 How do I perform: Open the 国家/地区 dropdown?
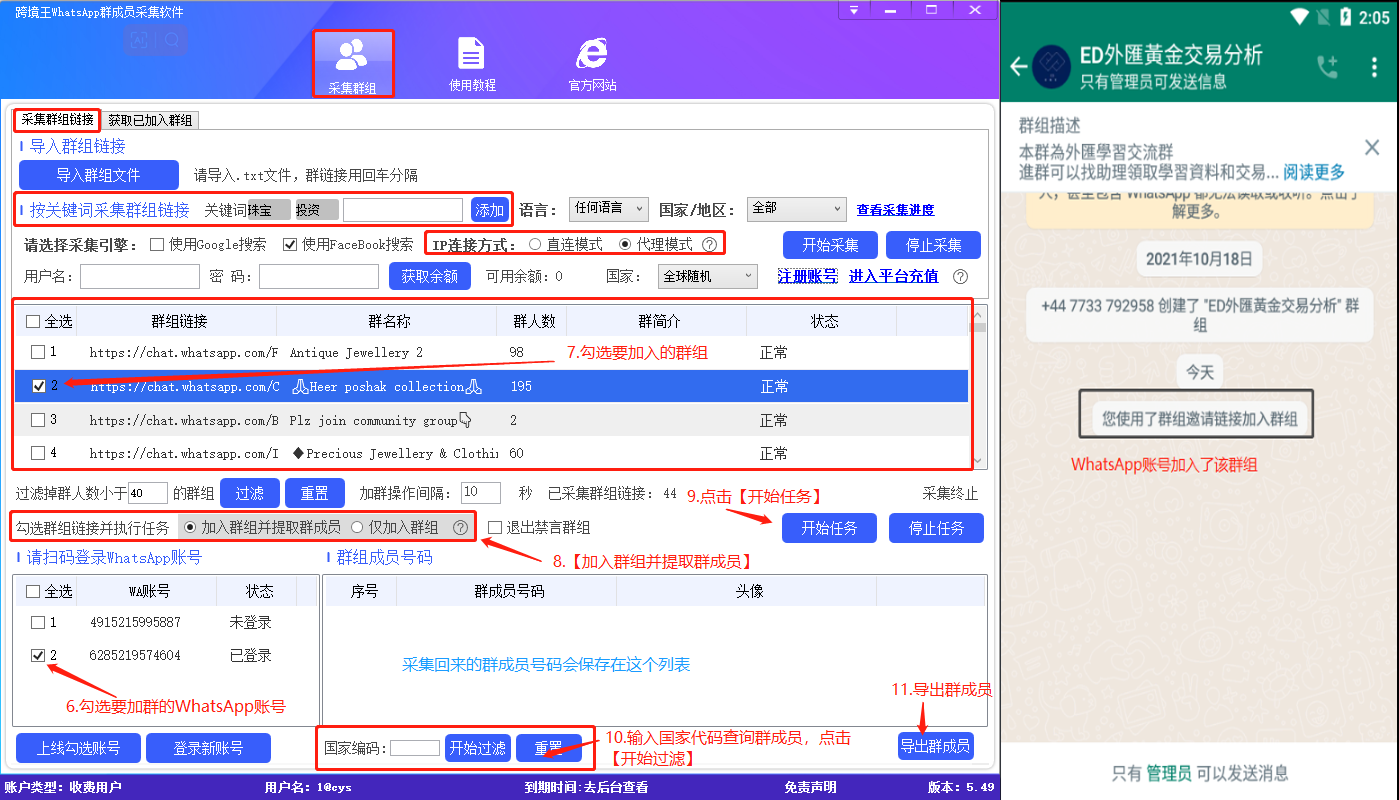(x=796, y=209)
